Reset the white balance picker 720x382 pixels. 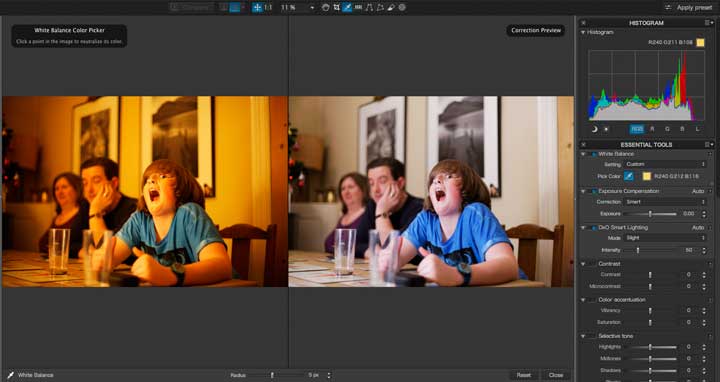click(523, 375)
